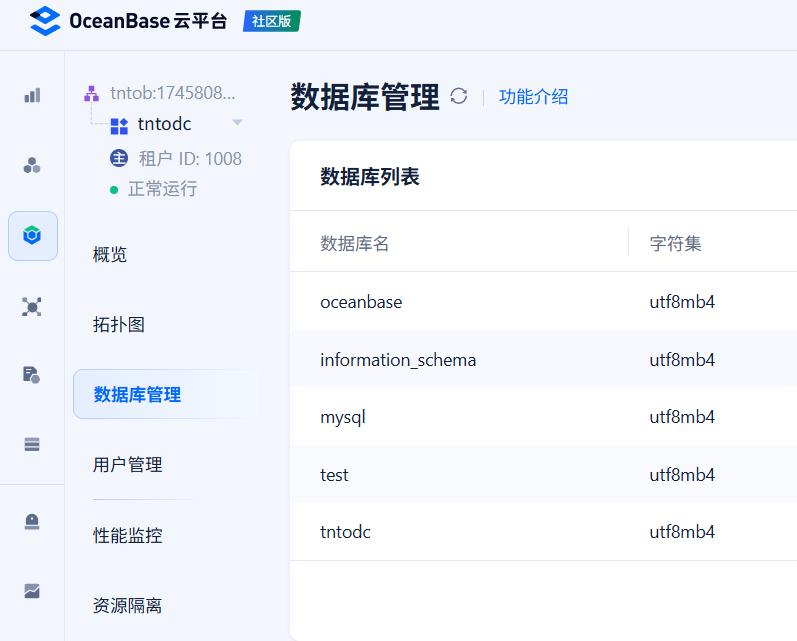Open the cluster hexagons sidebar icon
This screenshot has height=641, width=797.
pyautogui.click(x=32, y=165)
